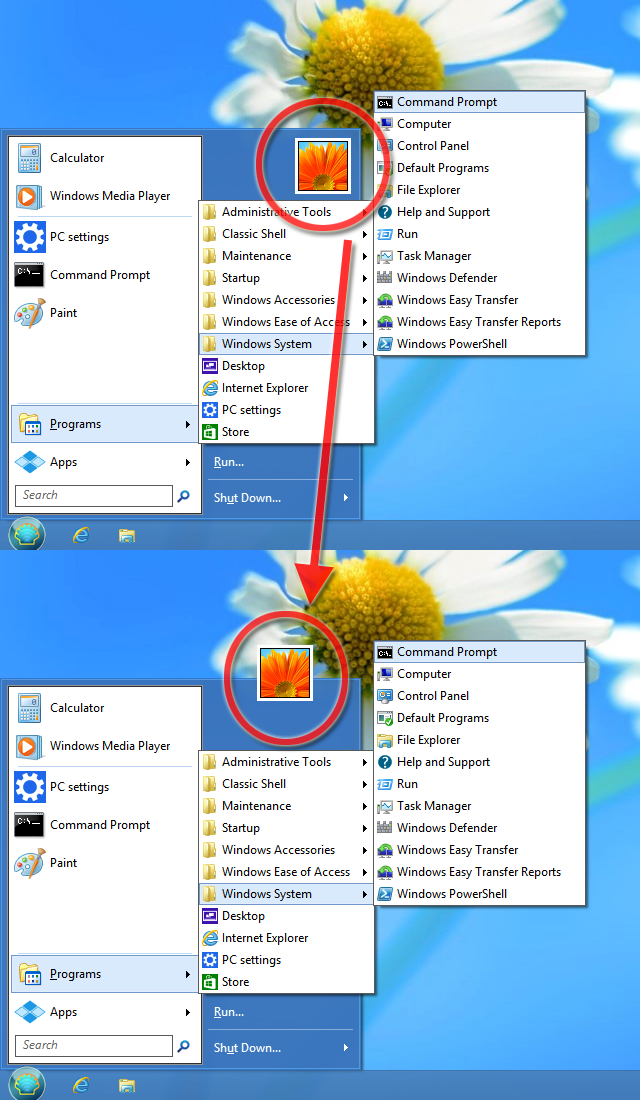640x1100 pixels.
Task: Open Shut Down options arrow in bottom menu
Action: point(346,1048)
